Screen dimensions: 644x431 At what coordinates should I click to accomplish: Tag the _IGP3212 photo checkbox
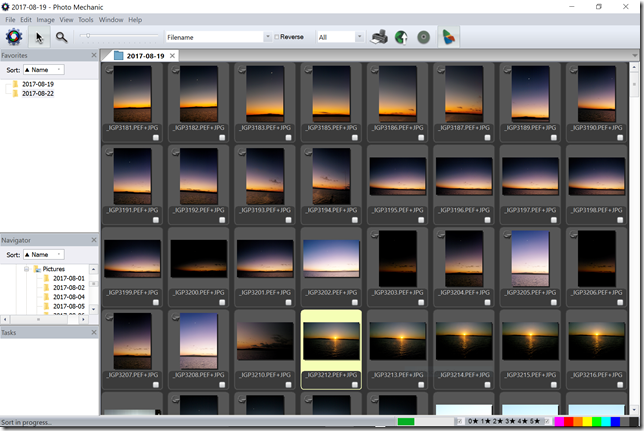tap(354, 385)
